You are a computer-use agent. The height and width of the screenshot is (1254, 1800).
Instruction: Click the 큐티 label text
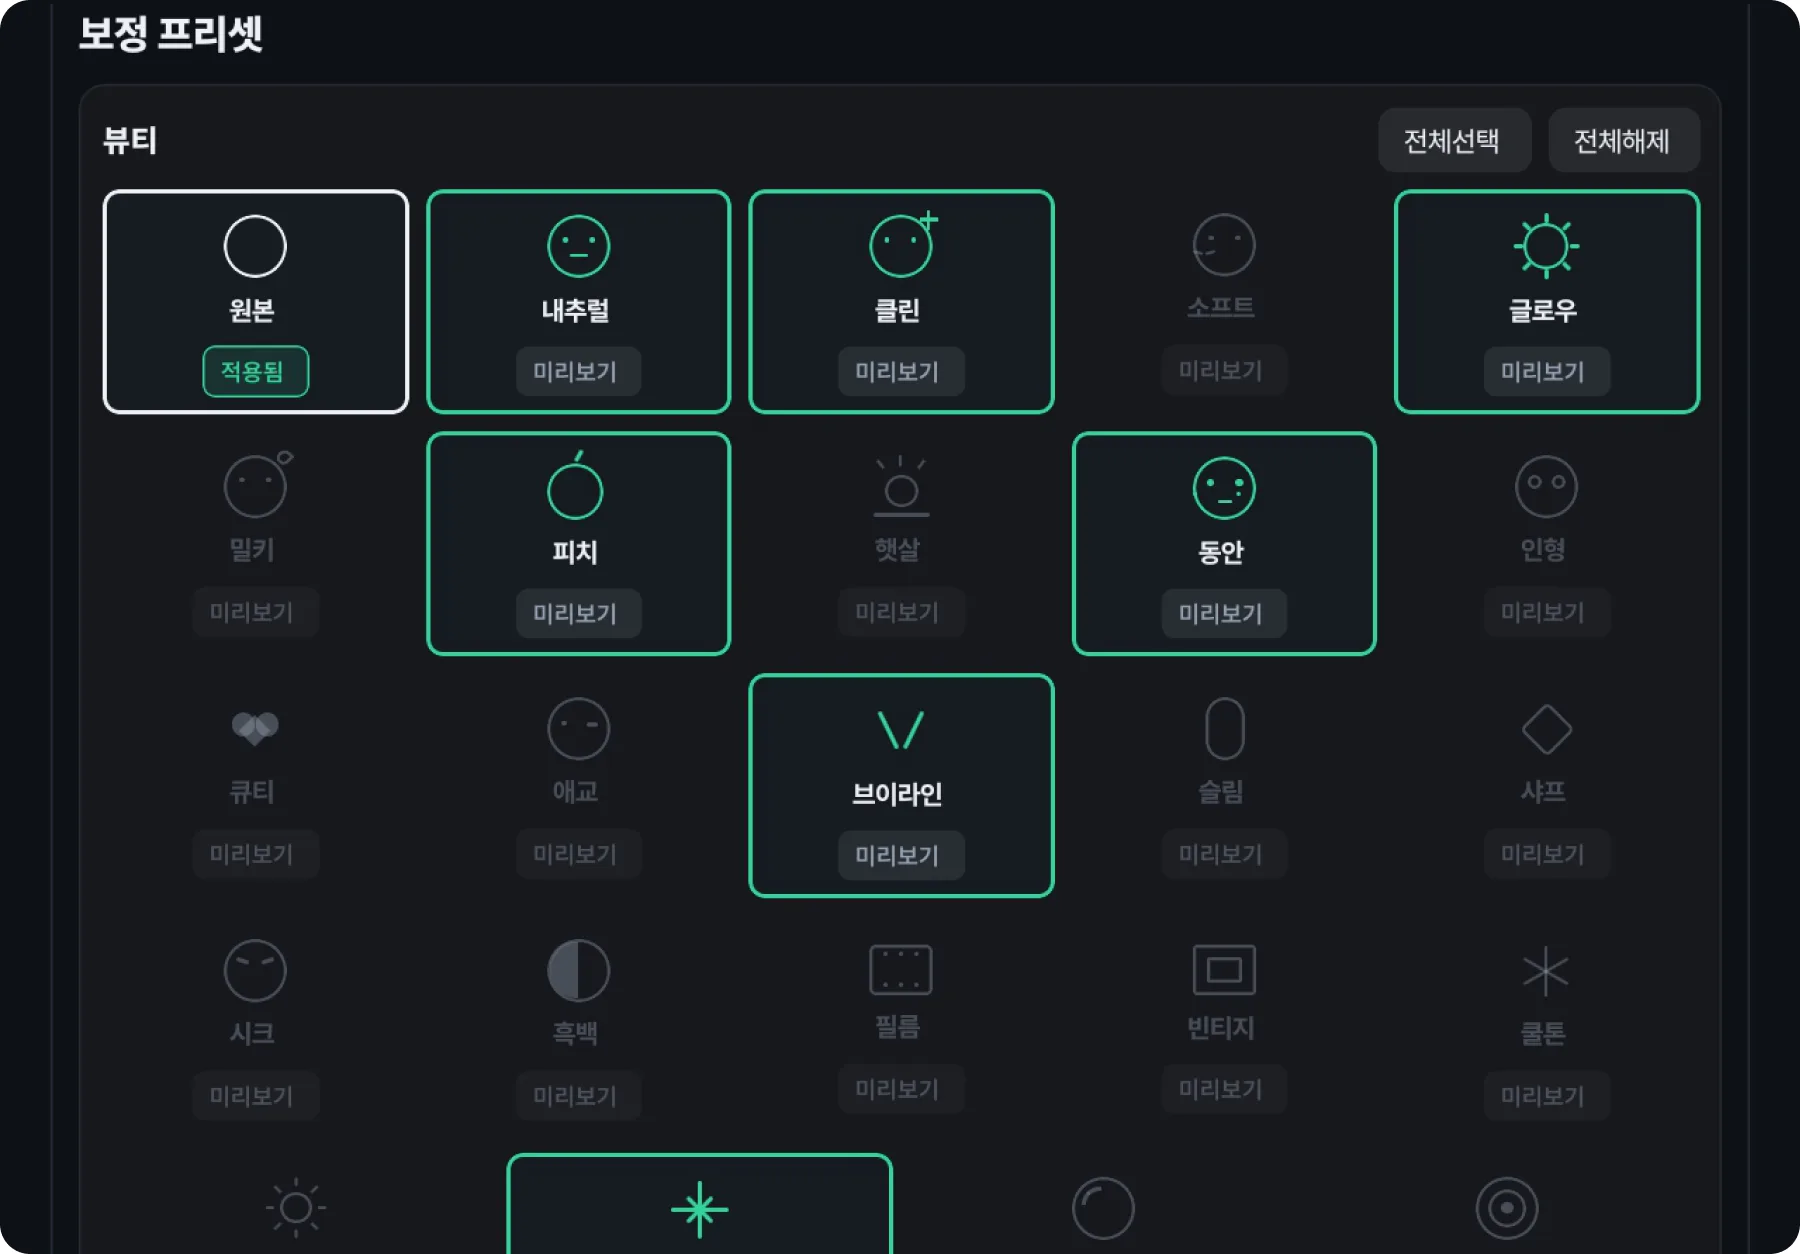252,792
